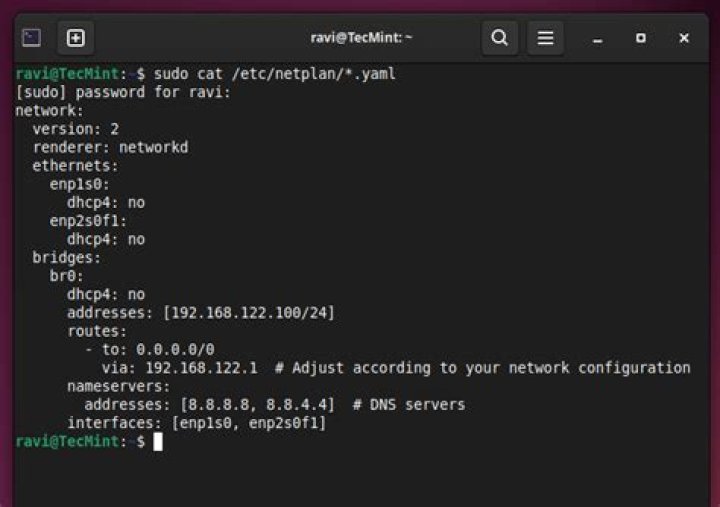
Task: Click the version: 2 line
Action: click(x=76, y=129)
